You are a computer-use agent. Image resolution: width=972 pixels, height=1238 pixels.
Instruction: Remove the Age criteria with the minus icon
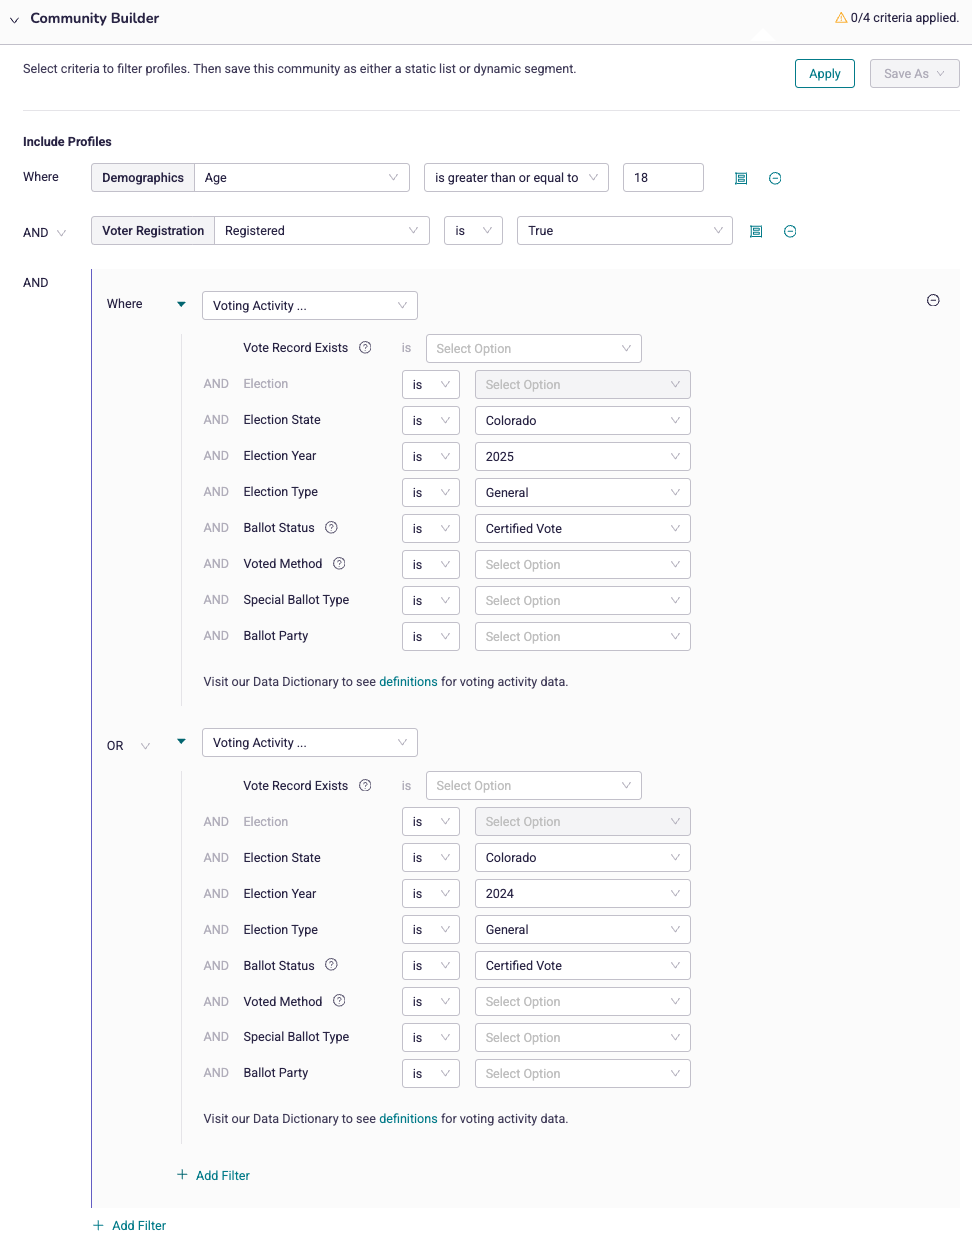pos(775,178)
